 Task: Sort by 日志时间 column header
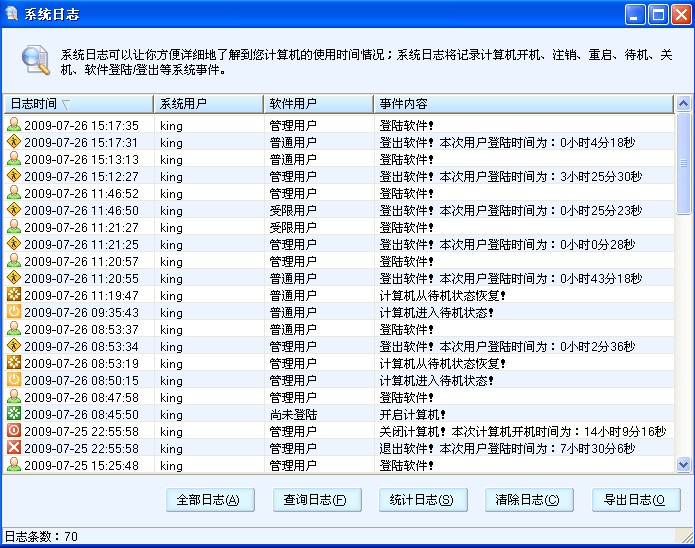click(x=78, y=104)
